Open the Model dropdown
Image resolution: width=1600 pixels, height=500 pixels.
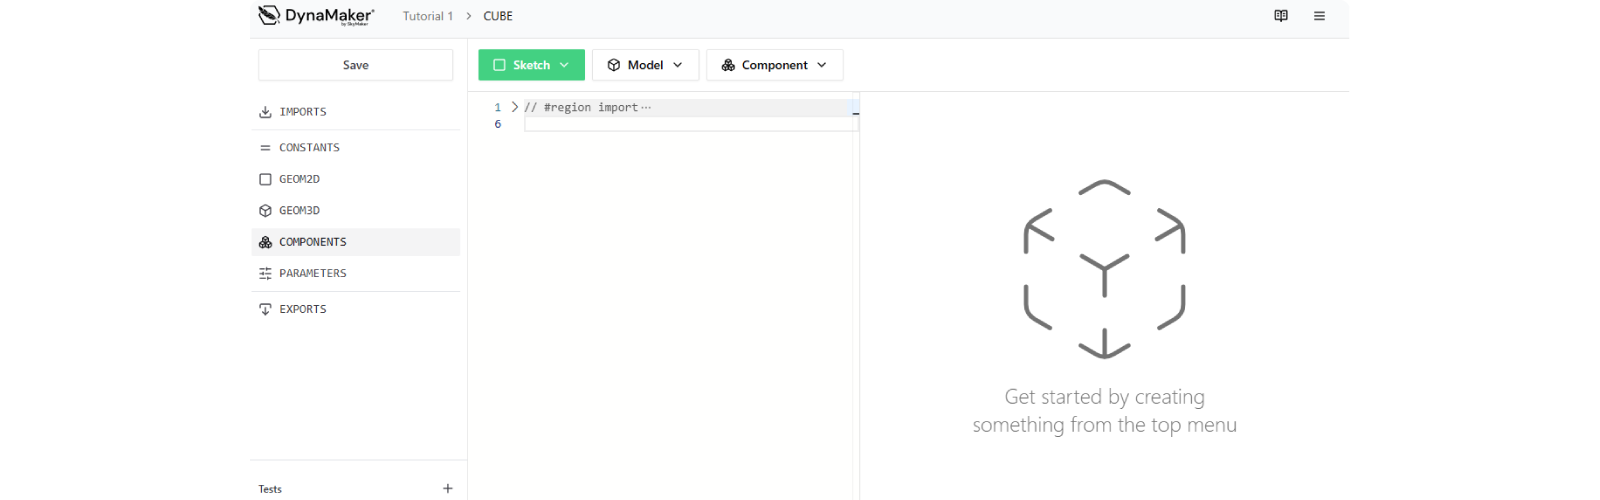pos(645,65)
